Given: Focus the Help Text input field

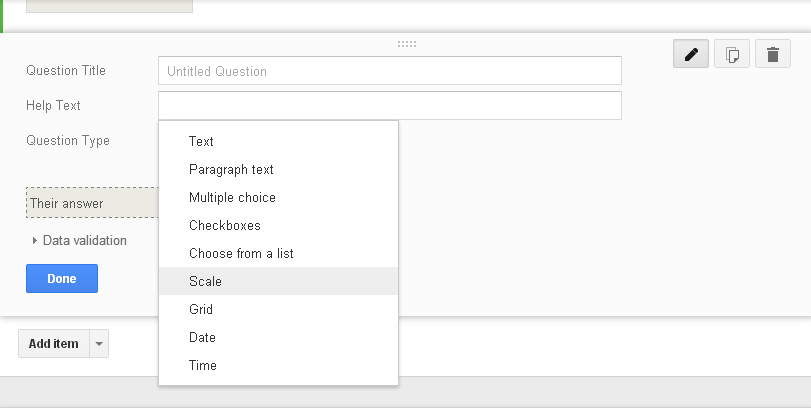Looking at the screenshot, I should (x=389, y=105).
